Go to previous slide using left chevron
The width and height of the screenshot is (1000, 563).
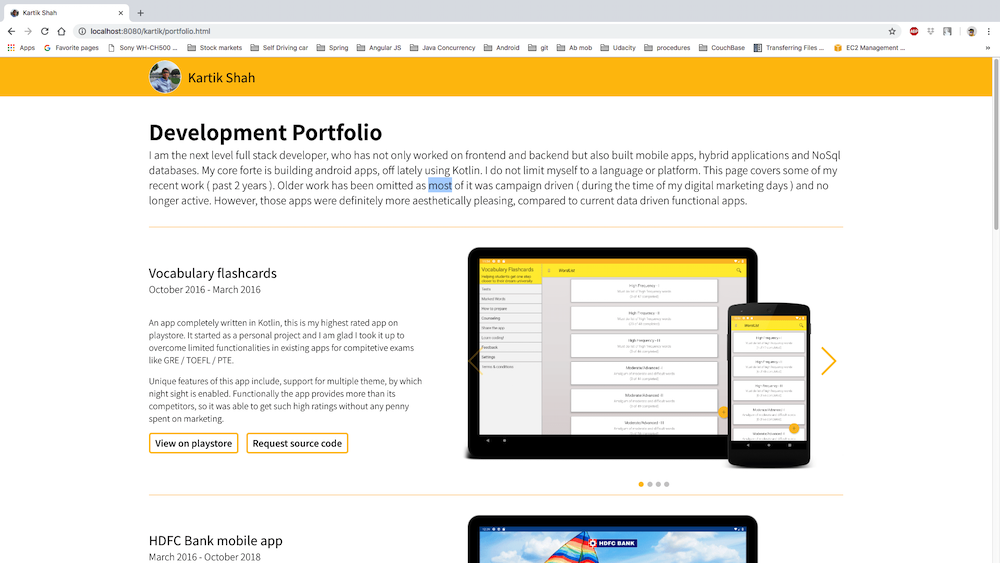click(474, 361)
